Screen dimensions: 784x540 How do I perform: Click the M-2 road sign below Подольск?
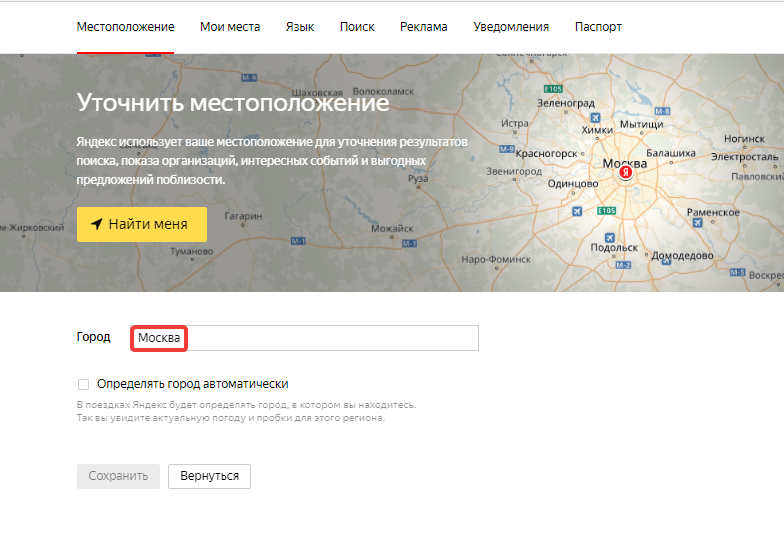click(x=623, y=265)
